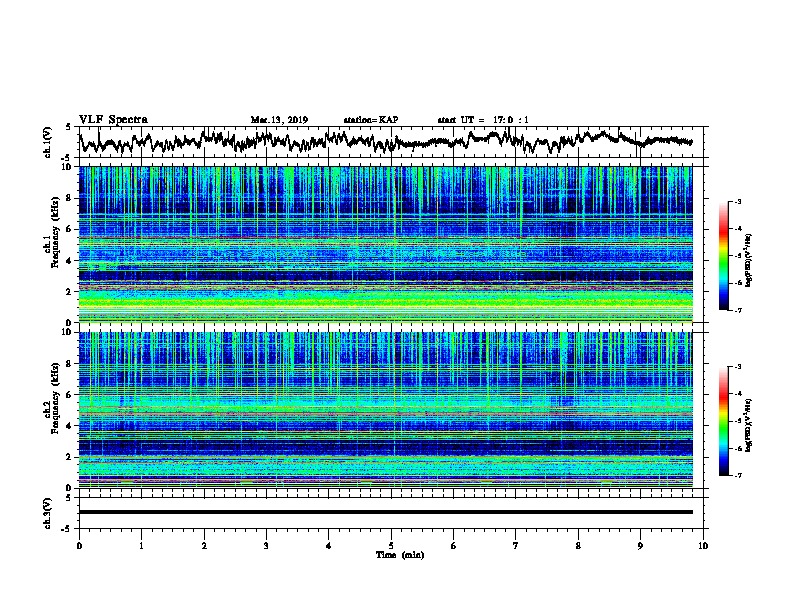Viewport: 792px width, 612px height.
Task: Click the ch.2 color bar "-7" label
Action: [737, 475]
